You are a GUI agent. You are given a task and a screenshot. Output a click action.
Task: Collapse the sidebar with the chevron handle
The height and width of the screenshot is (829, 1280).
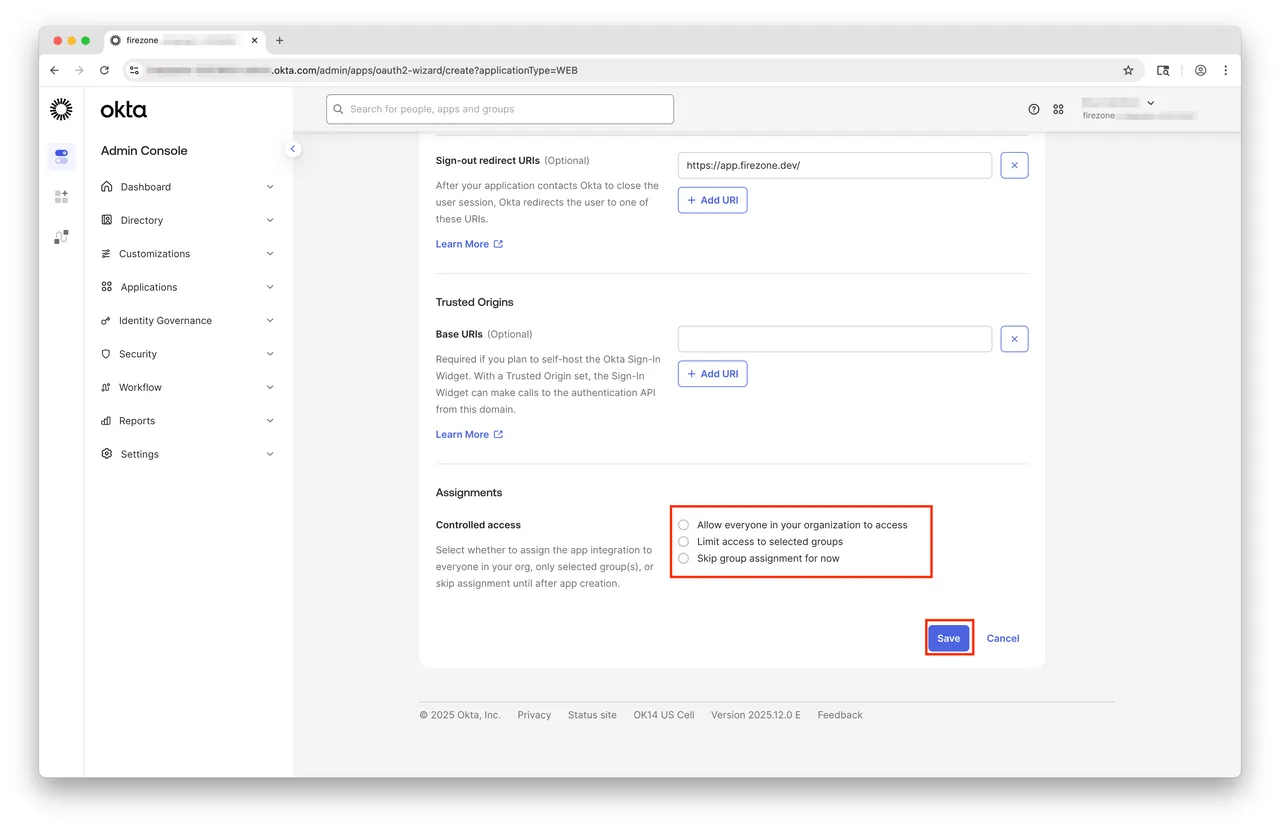292,149
